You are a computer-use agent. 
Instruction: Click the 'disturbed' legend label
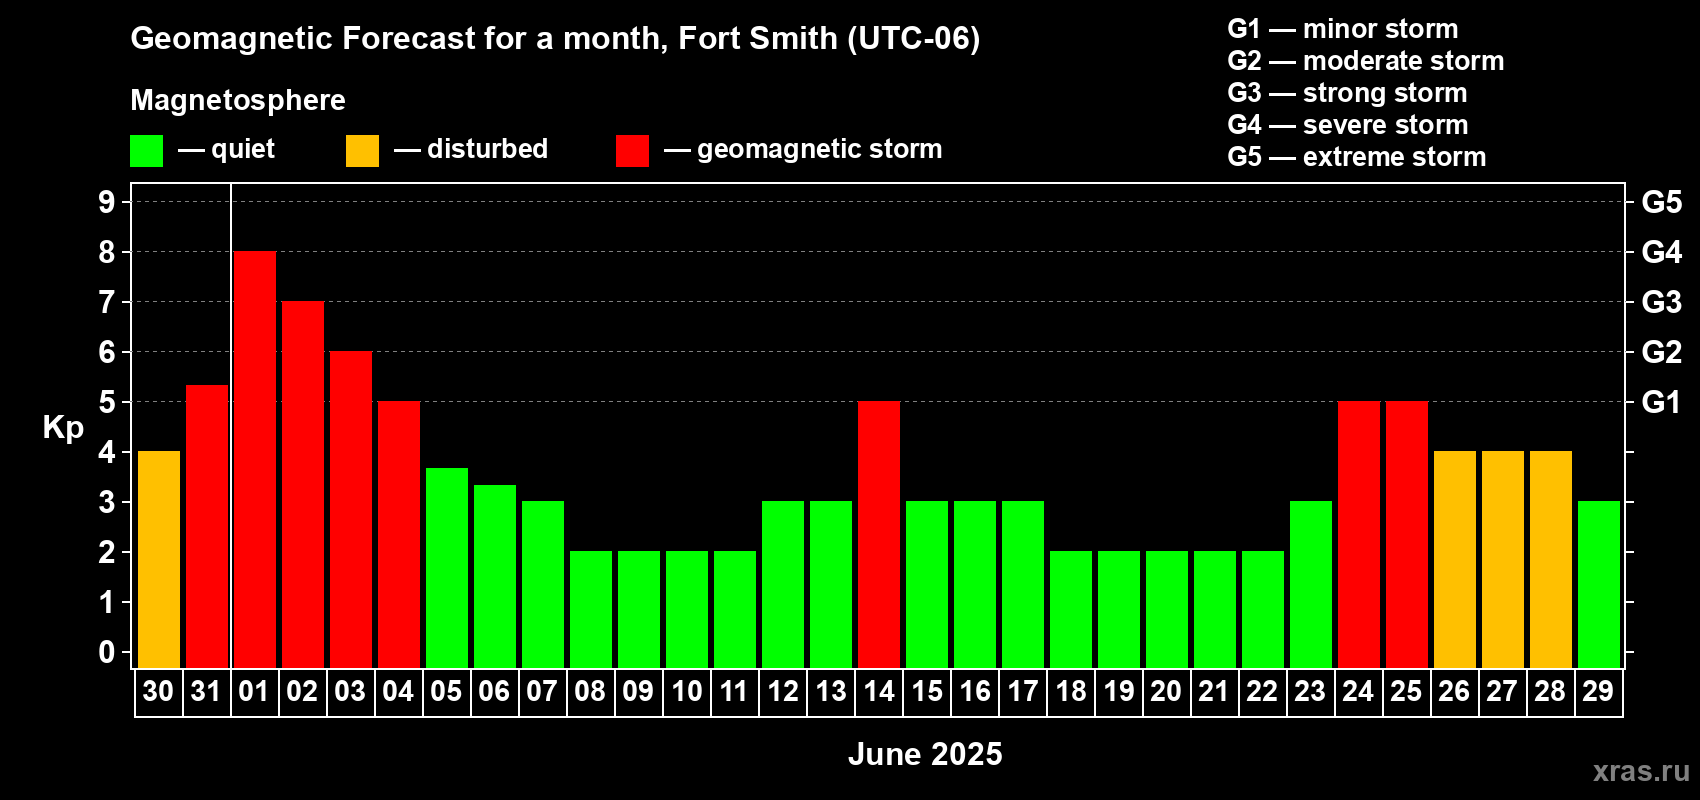pos(487,149)
